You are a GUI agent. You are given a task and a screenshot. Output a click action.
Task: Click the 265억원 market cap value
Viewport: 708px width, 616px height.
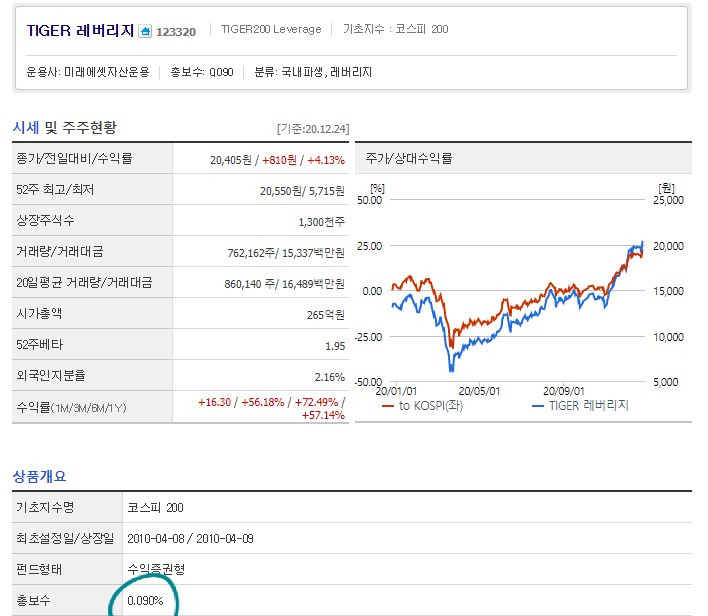tap(326, 315)
